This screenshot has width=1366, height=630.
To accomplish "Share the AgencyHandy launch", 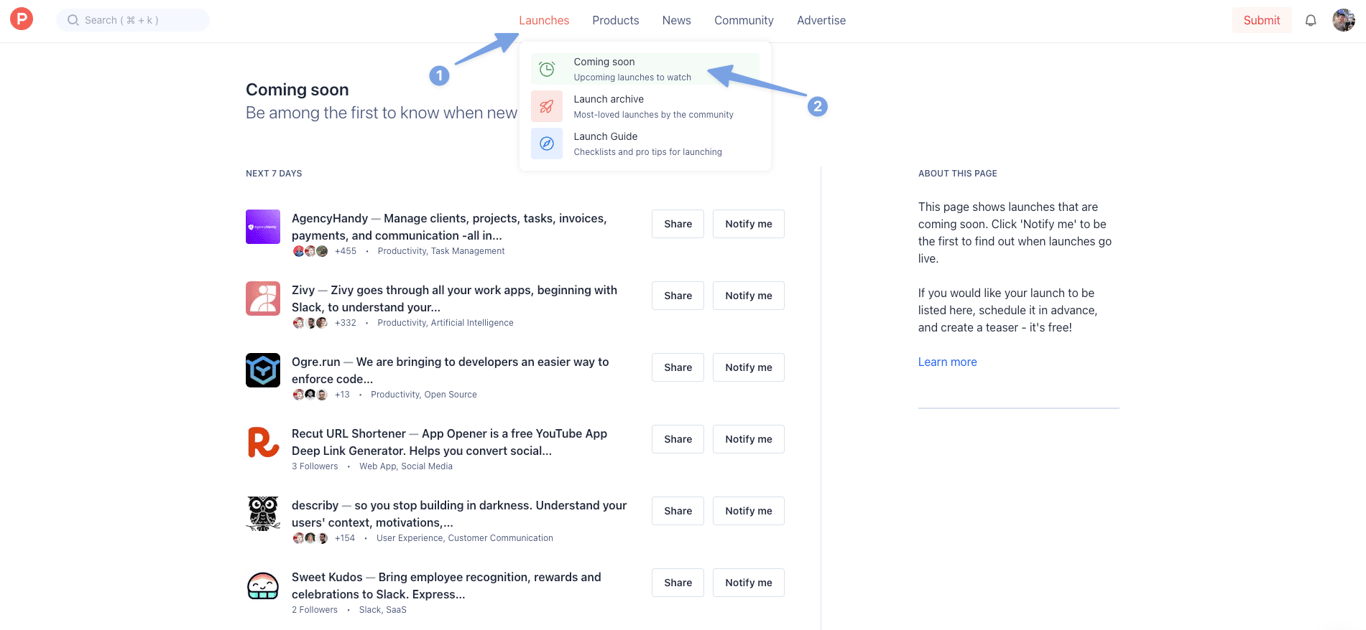I will (678, 224).
